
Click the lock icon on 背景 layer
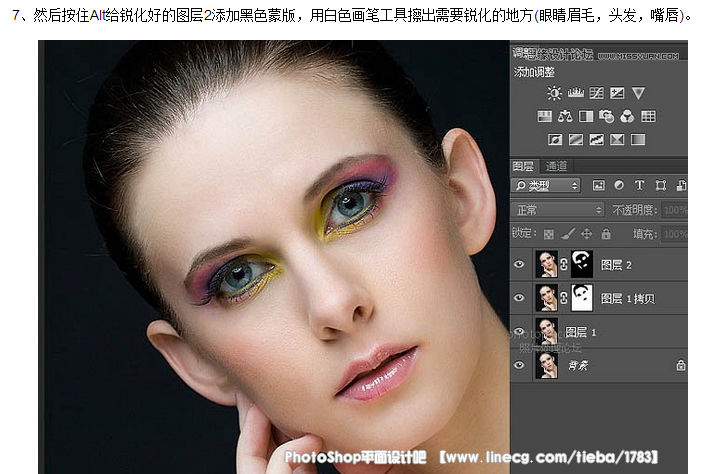coord(680,365)
